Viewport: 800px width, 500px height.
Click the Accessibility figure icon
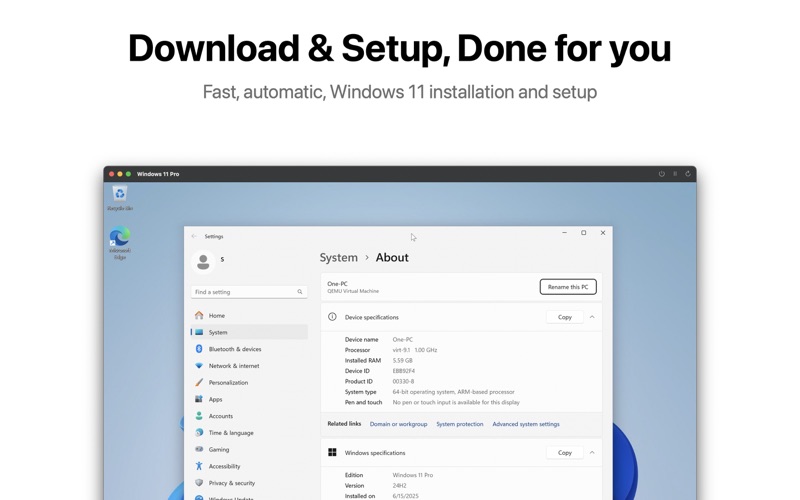[x=199, y=466]
